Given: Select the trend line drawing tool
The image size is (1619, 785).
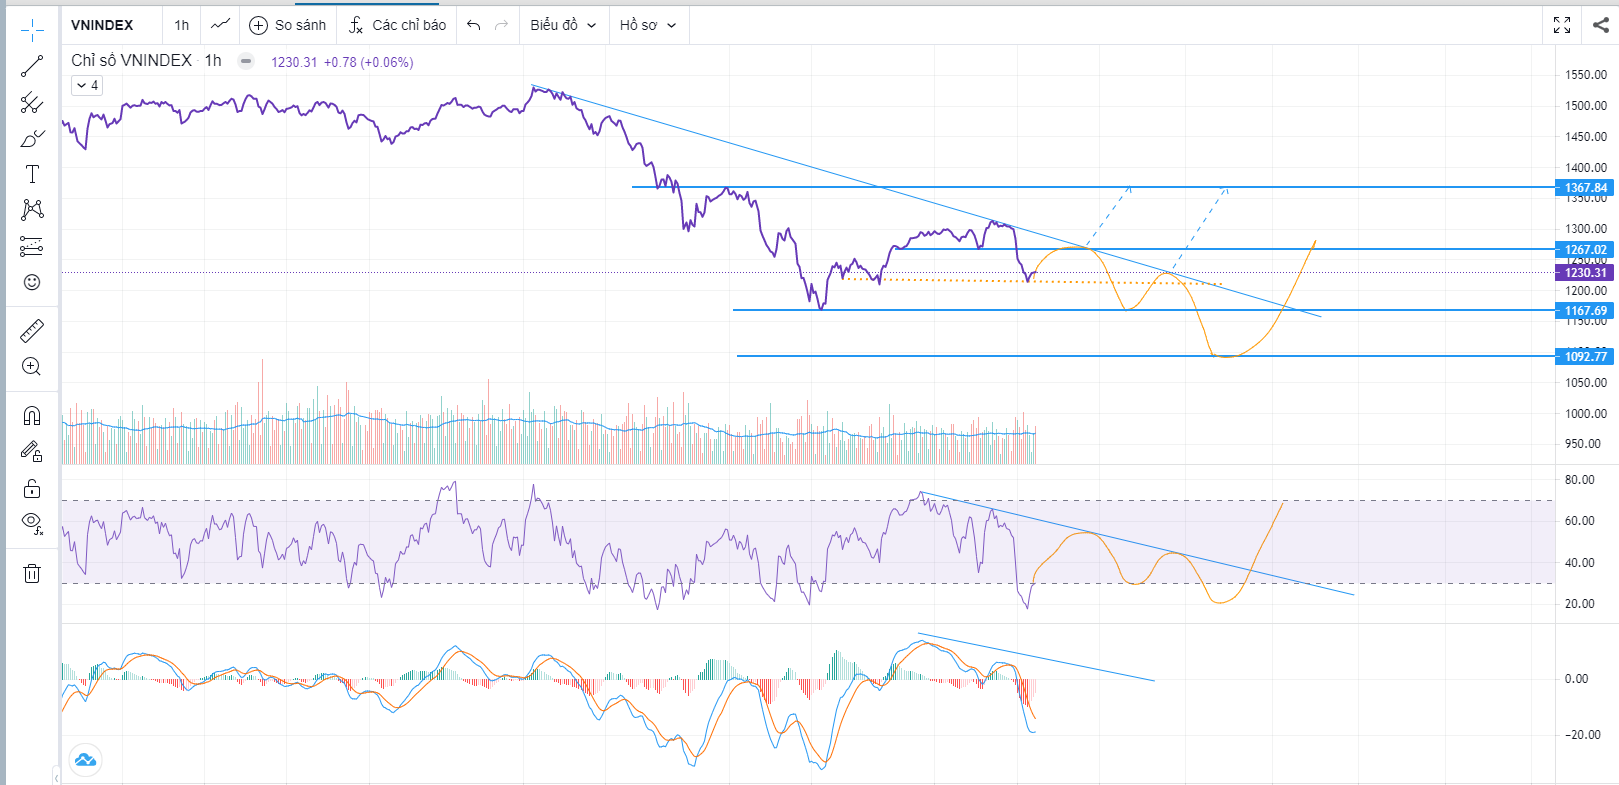Looking at the screenshot, I should point(32,67).
